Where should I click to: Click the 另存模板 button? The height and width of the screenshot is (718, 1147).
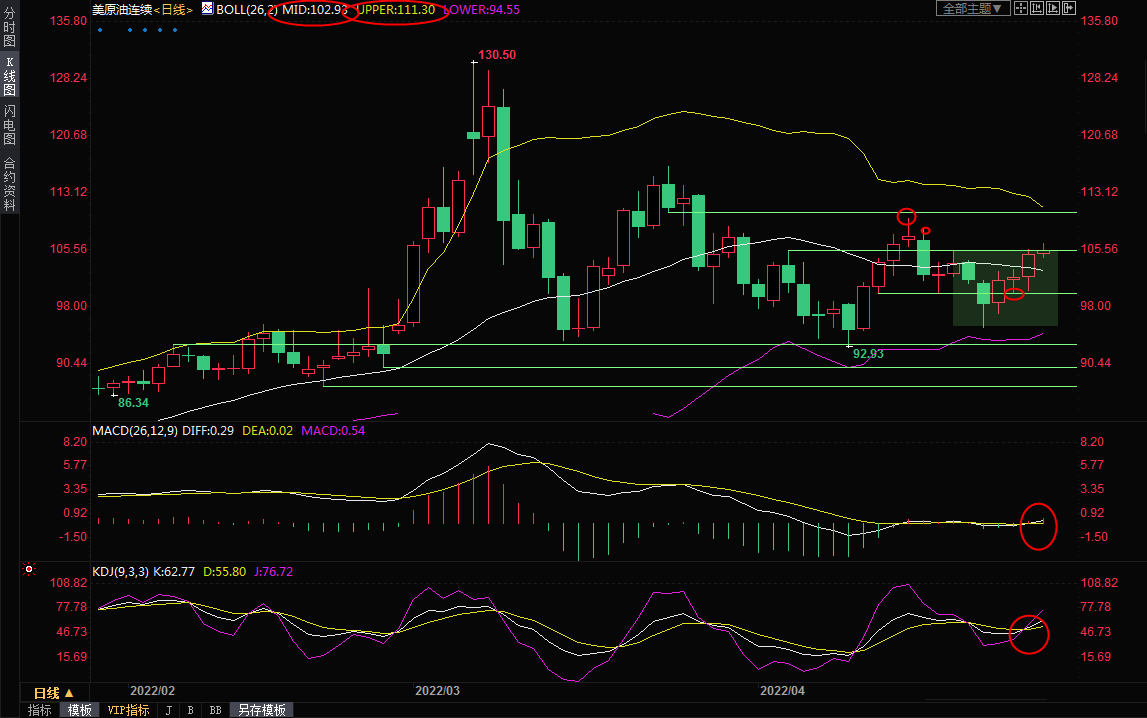tap(261, 710)
